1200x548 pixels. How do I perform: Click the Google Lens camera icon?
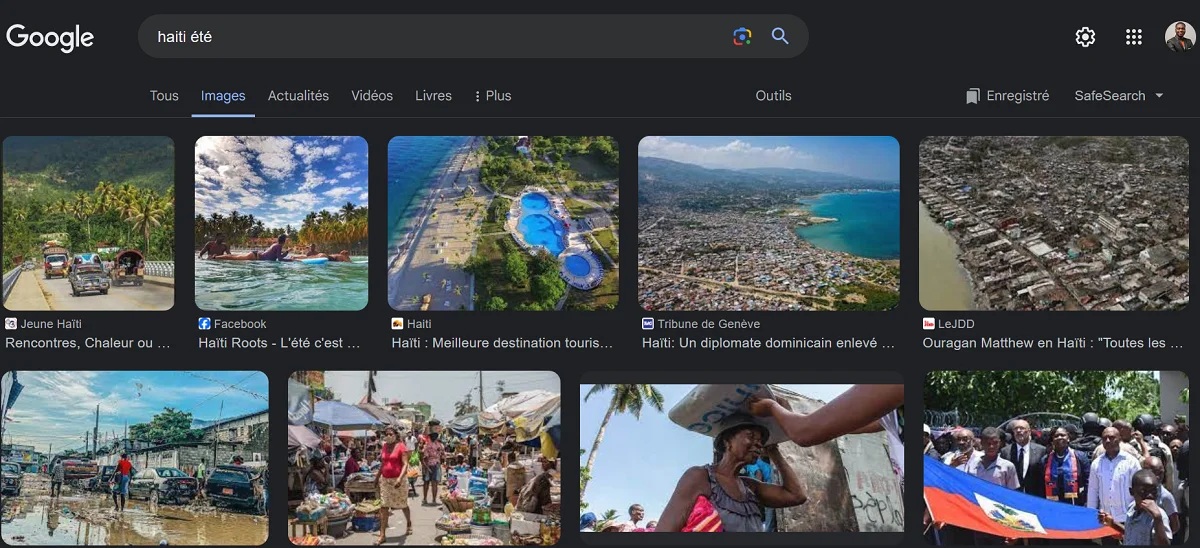[x=741, y=37]
